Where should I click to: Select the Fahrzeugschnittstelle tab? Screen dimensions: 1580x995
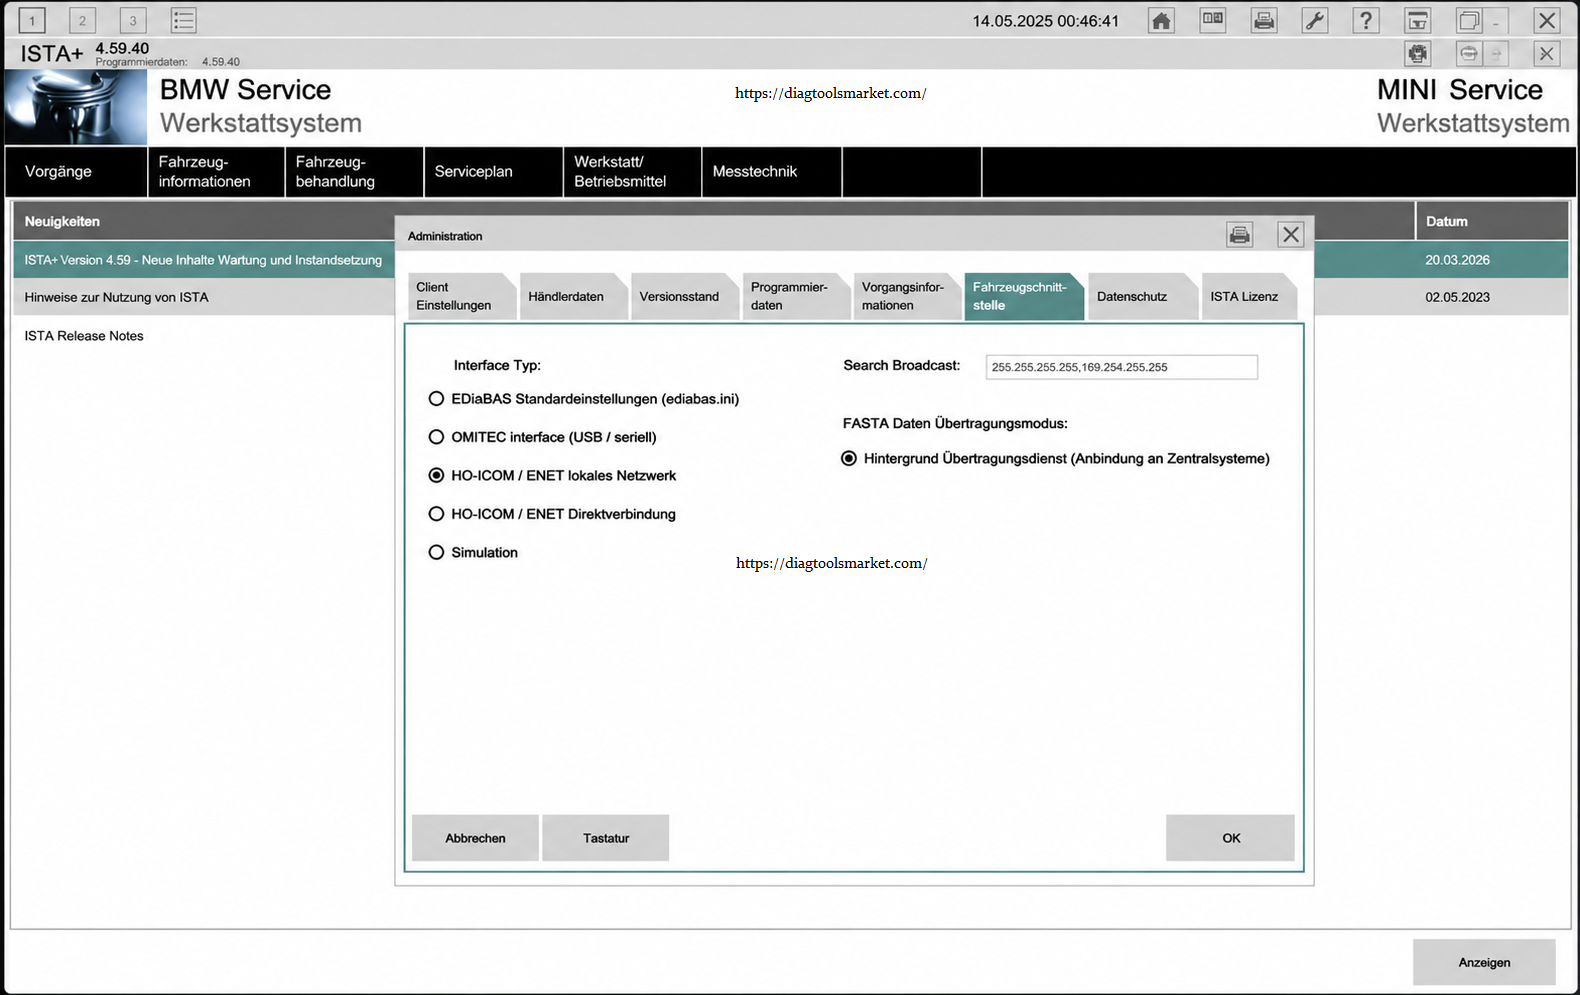pos(1023,296)
